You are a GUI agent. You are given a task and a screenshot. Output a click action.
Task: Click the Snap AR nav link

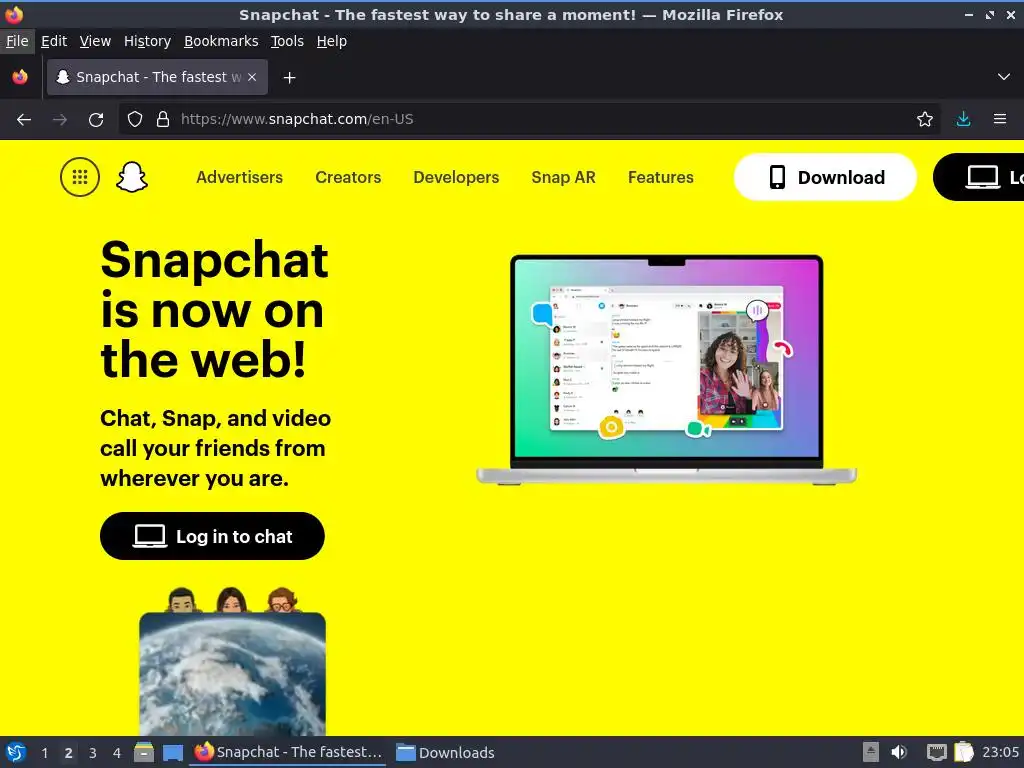pos(564,177)
